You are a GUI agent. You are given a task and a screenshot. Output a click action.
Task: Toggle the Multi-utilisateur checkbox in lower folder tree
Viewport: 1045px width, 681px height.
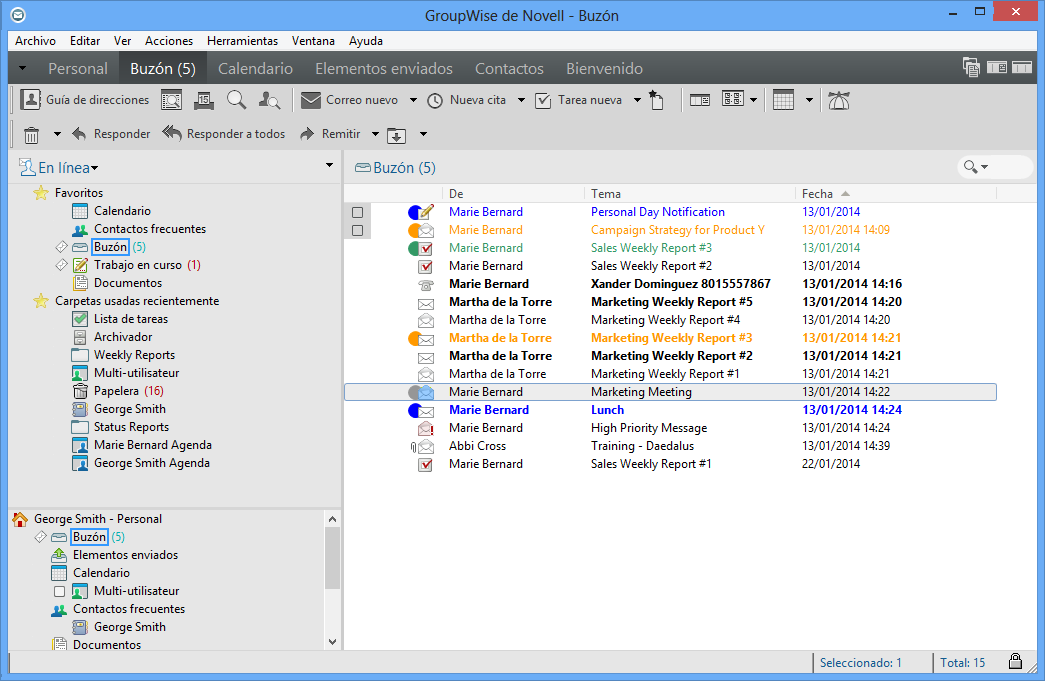[59, 591]
